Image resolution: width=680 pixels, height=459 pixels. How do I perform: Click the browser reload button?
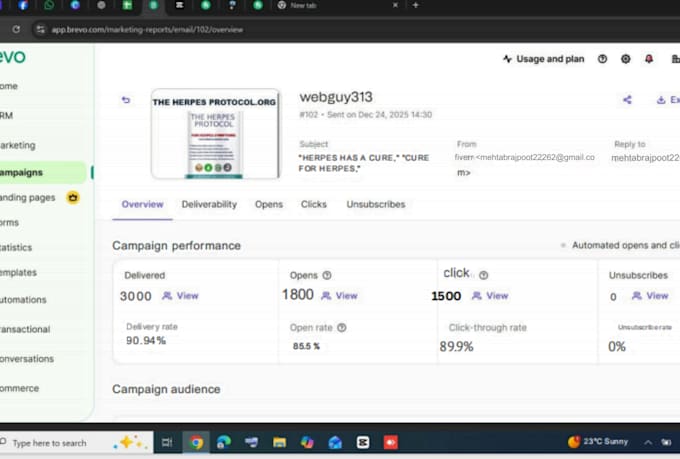coord(16,29)
